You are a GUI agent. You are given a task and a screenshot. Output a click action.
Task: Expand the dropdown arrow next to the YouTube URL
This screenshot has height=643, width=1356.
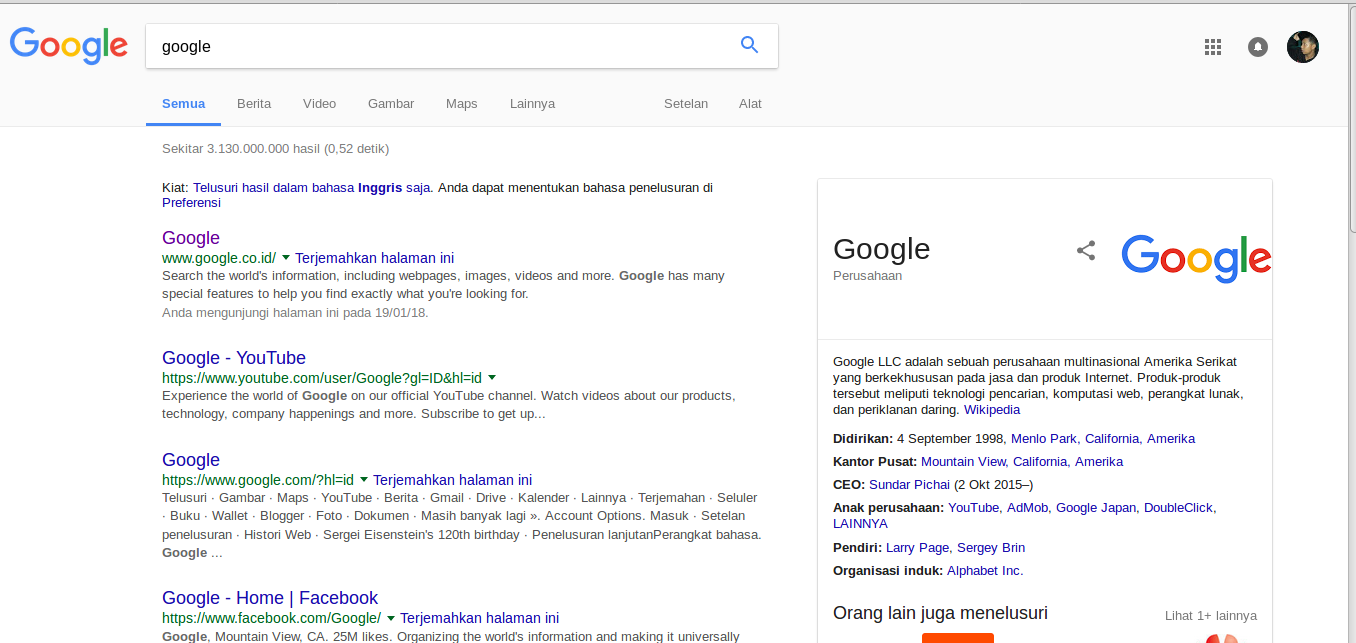(x=492, y=378)
